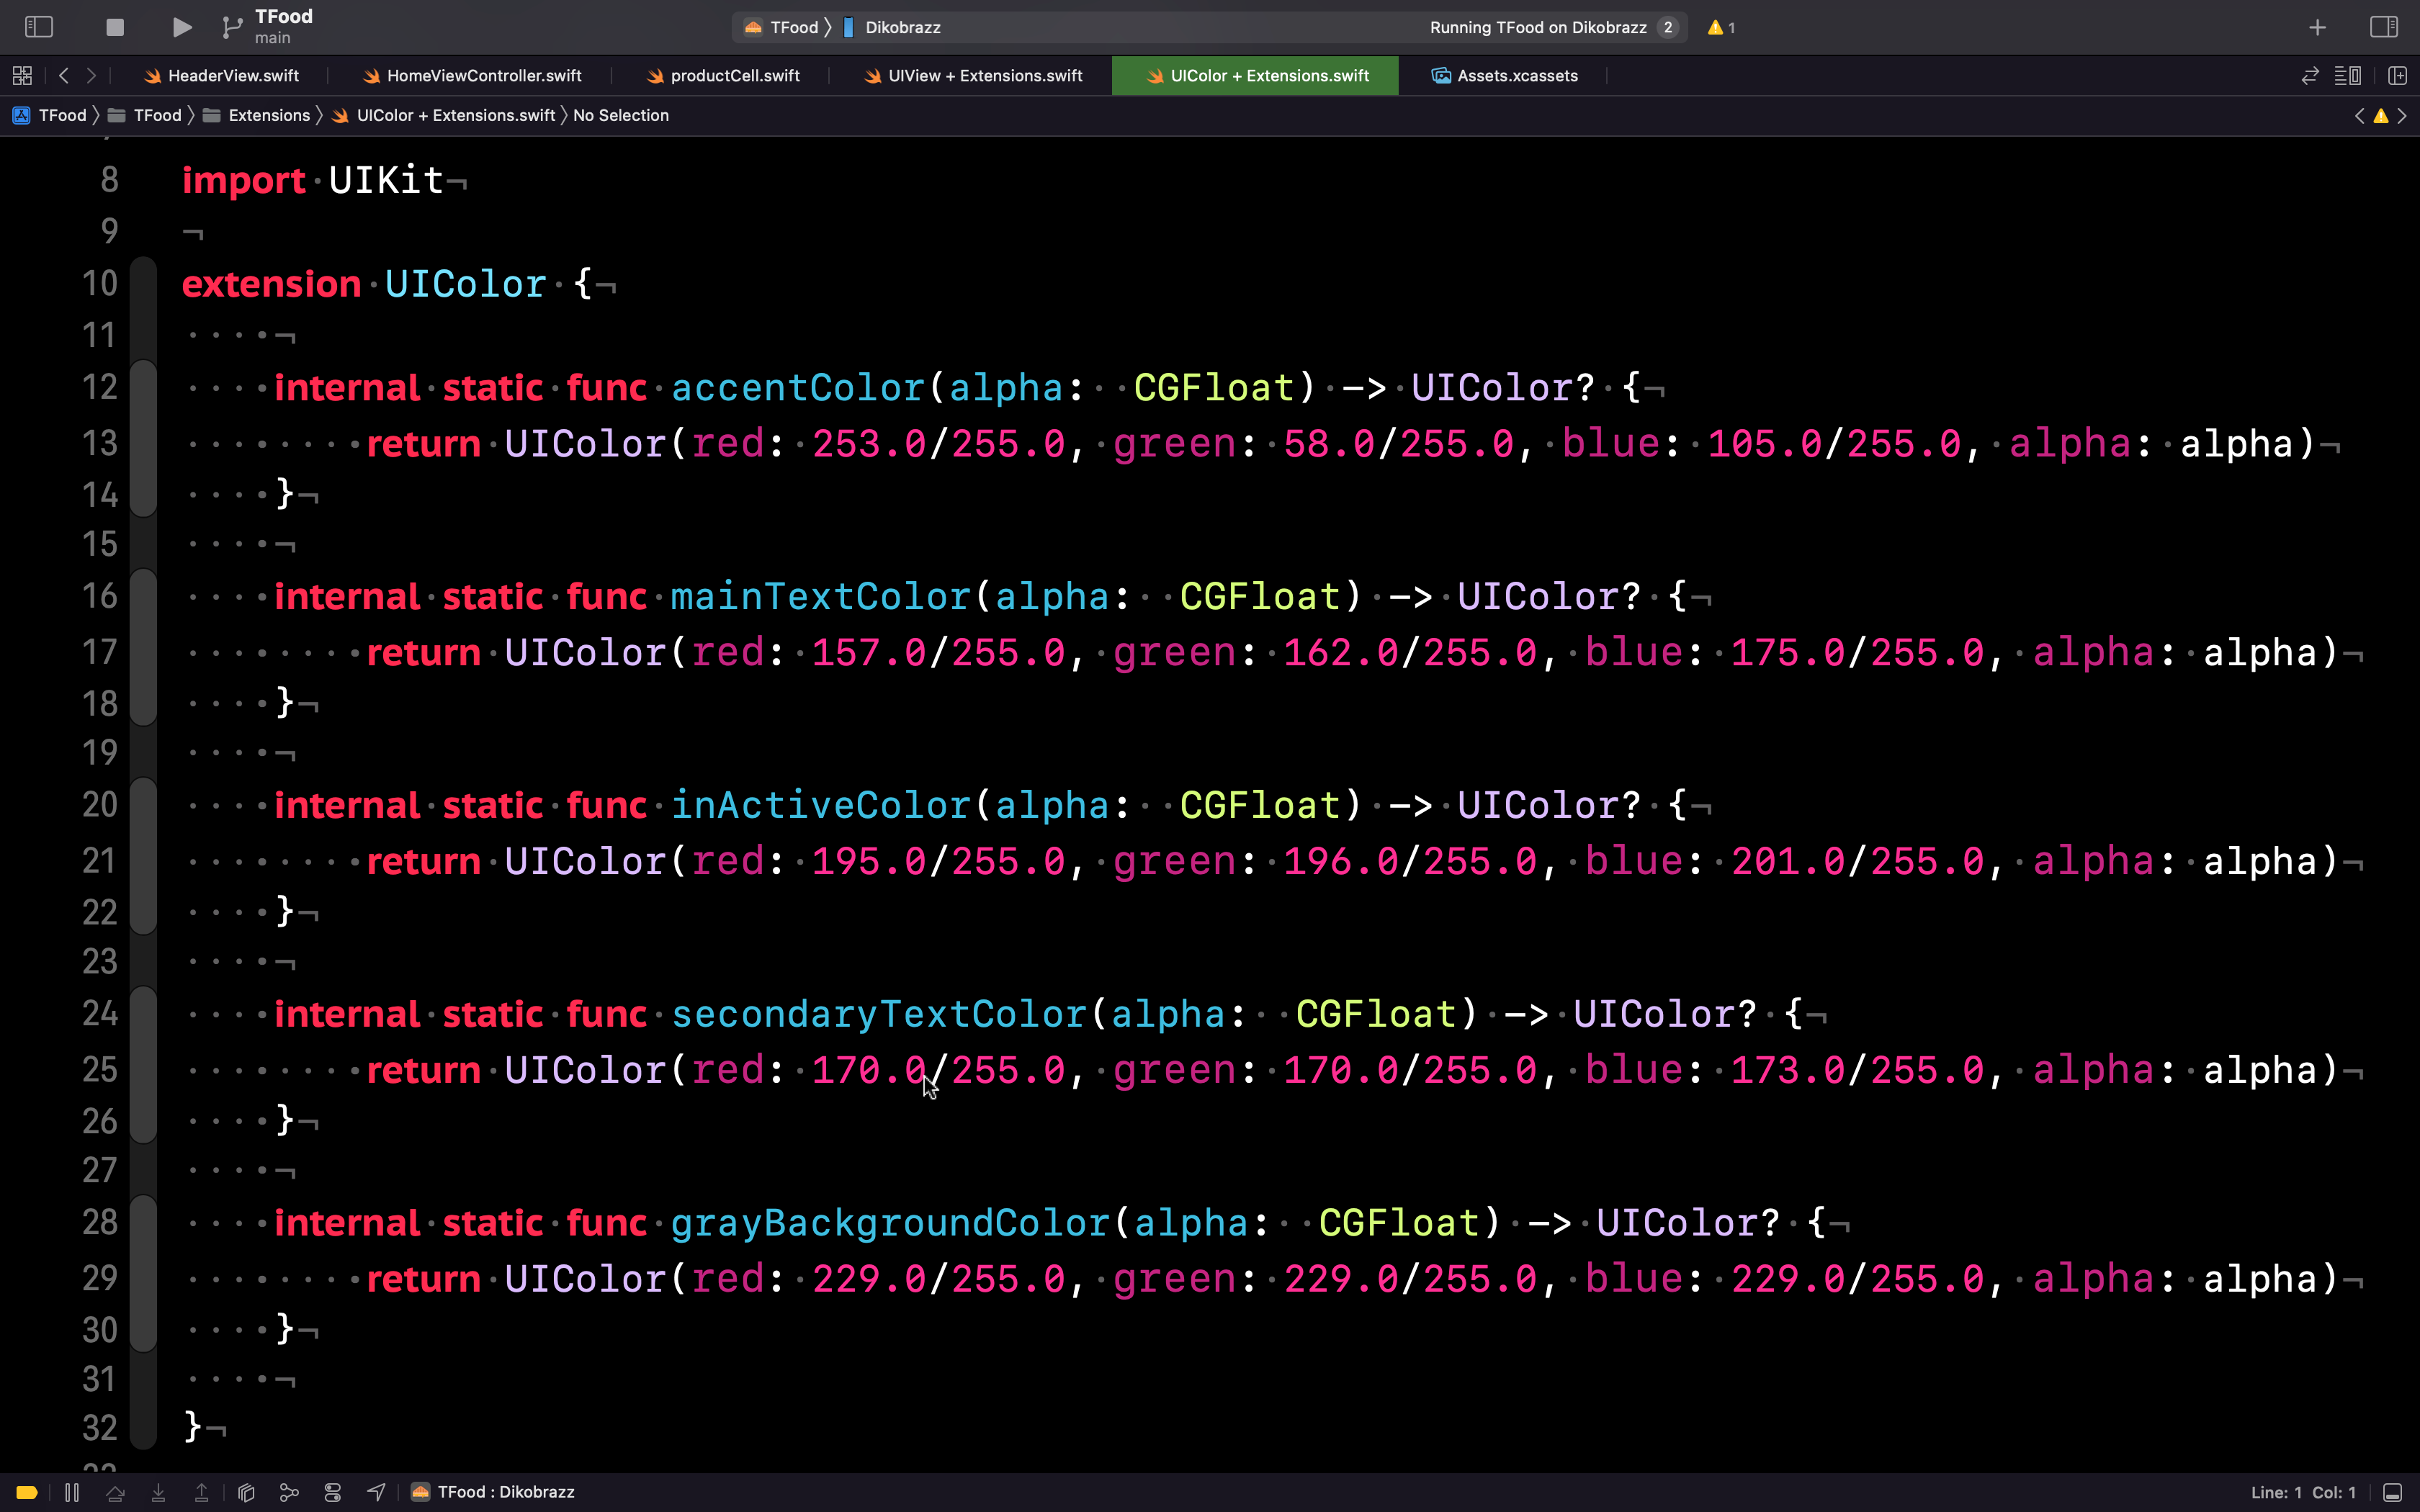Viewport: 2420px width, 1512px height.
Task: Select the Dikobrazz run destination
Action: pos(891,27)
